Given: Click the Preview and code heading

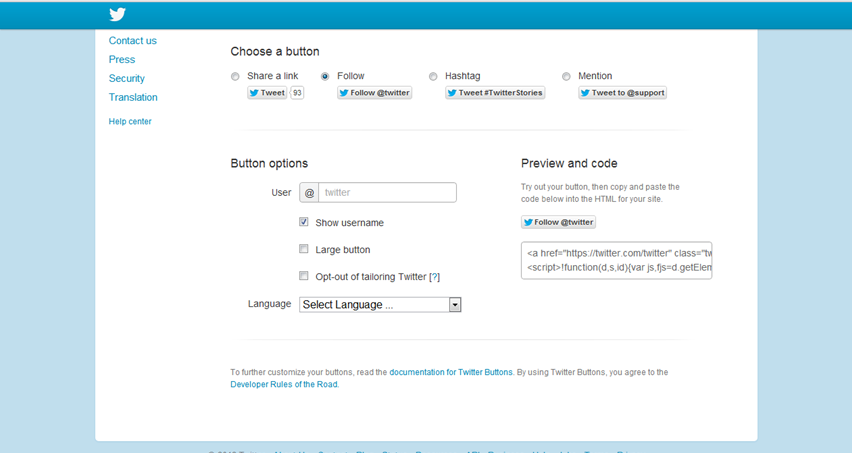Looking at the screenshot, I should [569, 163].
